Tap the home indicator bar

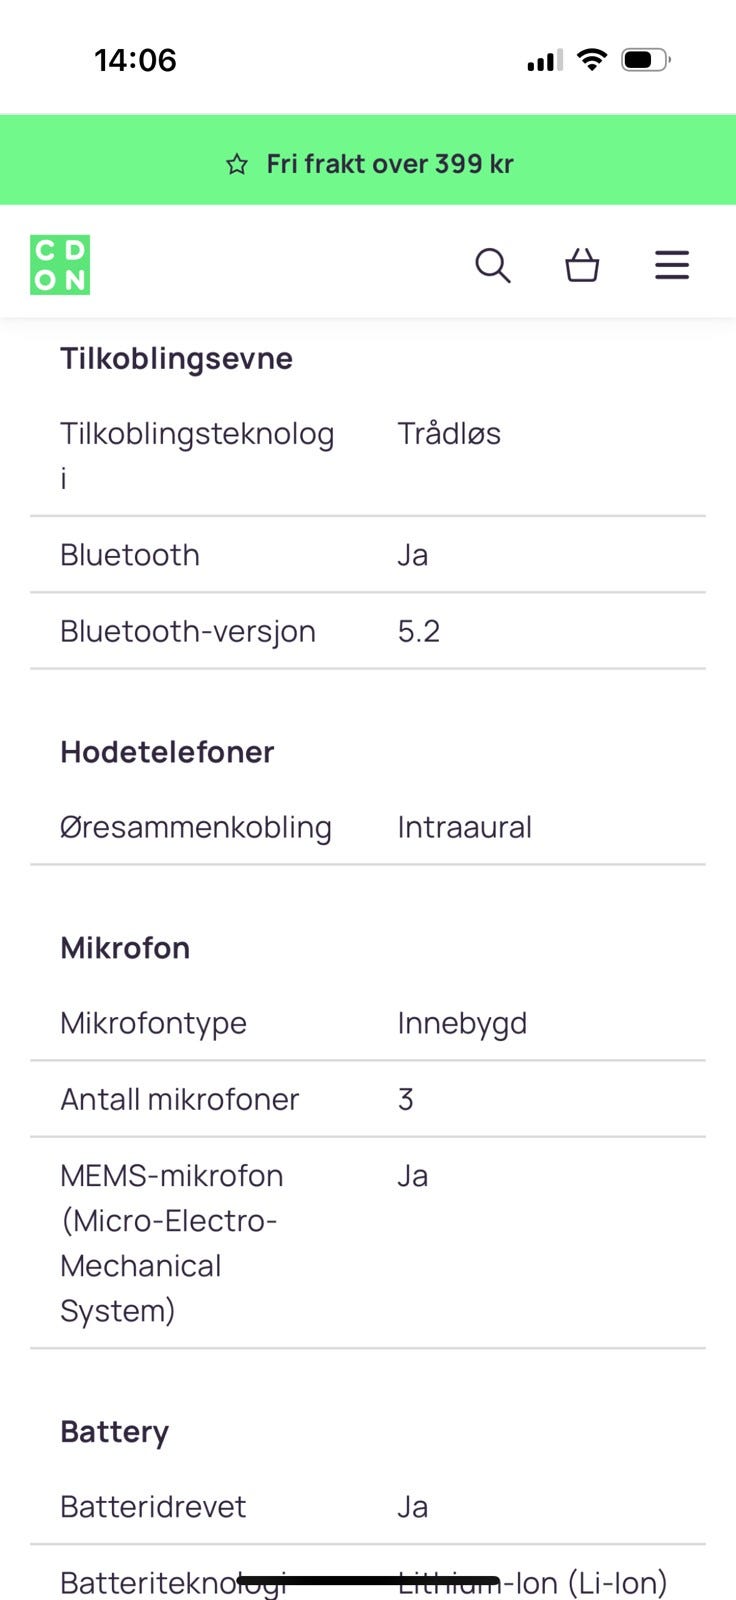[x=368, y=1581]
